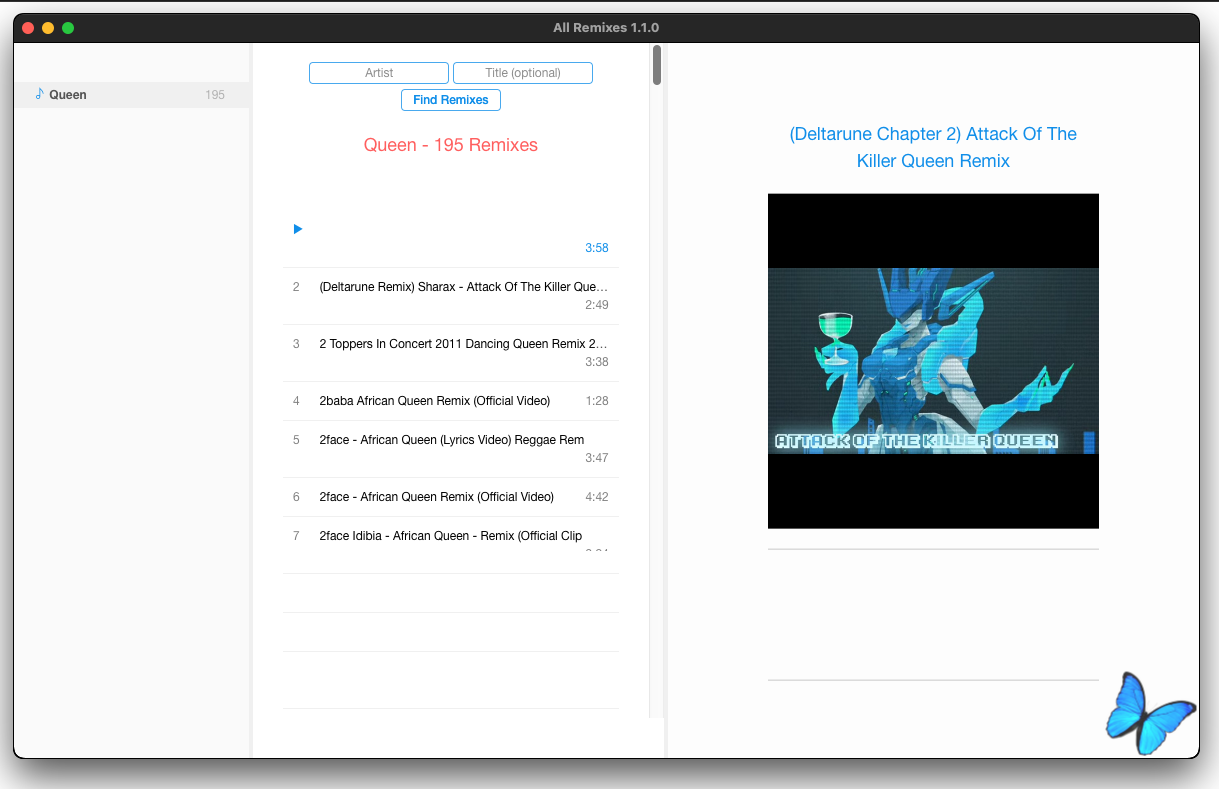Click the Find Remixes button
This screenshot has height=789, width=1219.
click(451, 100)
